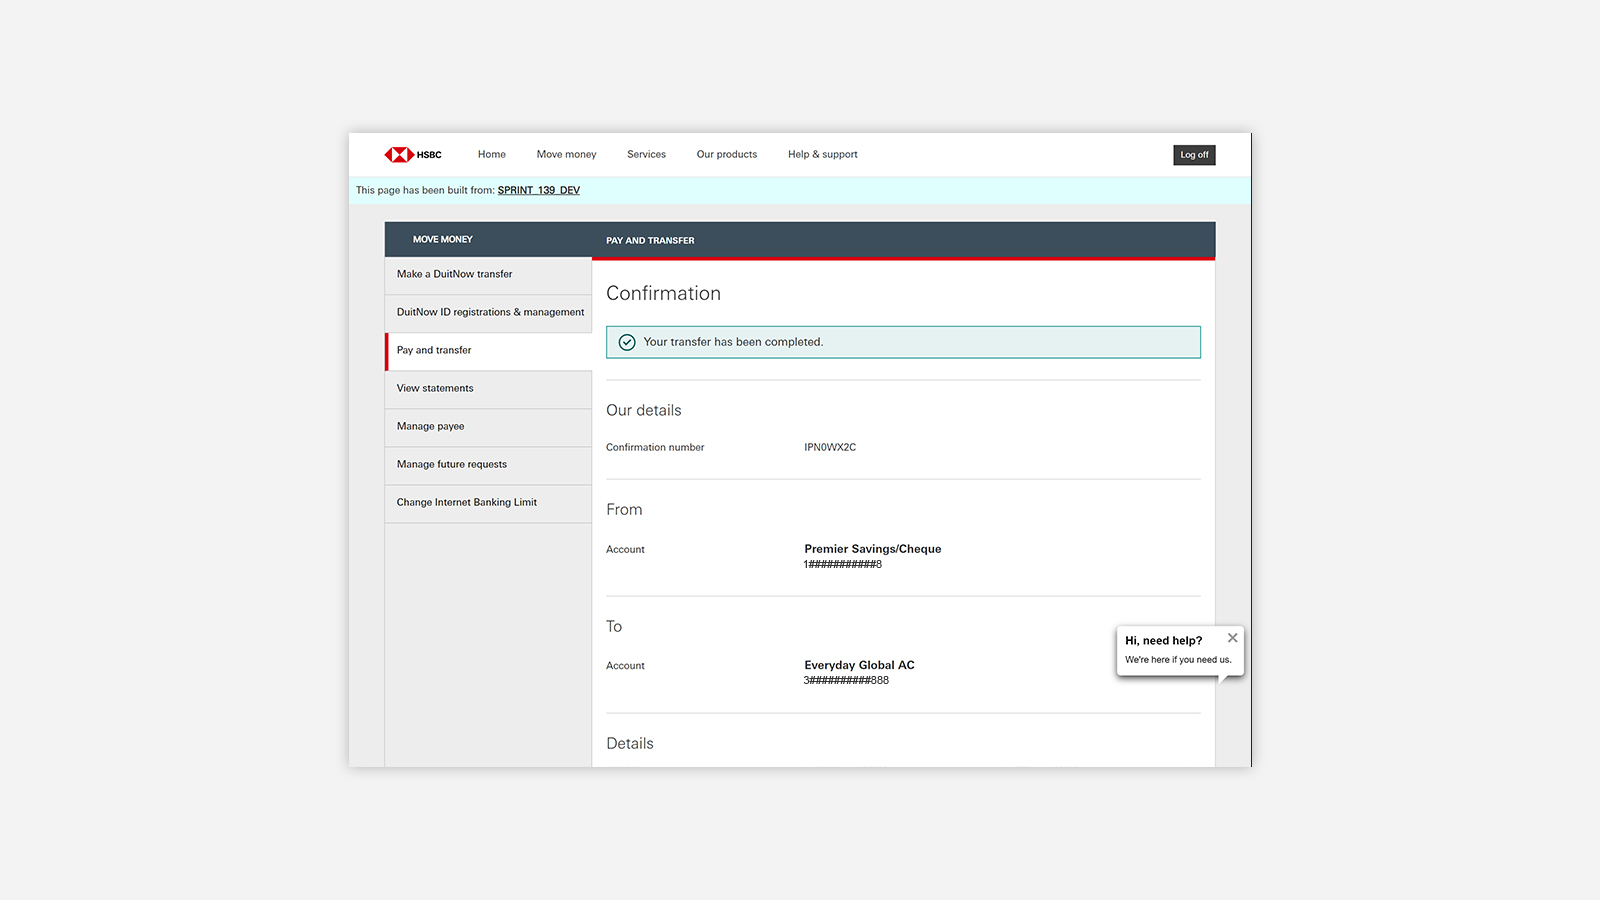
Task: Click the green checkmark success icon
Action: point(627,342)
